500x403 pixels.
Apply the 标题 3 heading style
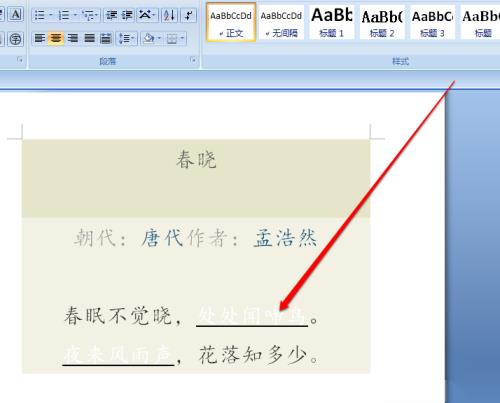click(x=432, y=23)
